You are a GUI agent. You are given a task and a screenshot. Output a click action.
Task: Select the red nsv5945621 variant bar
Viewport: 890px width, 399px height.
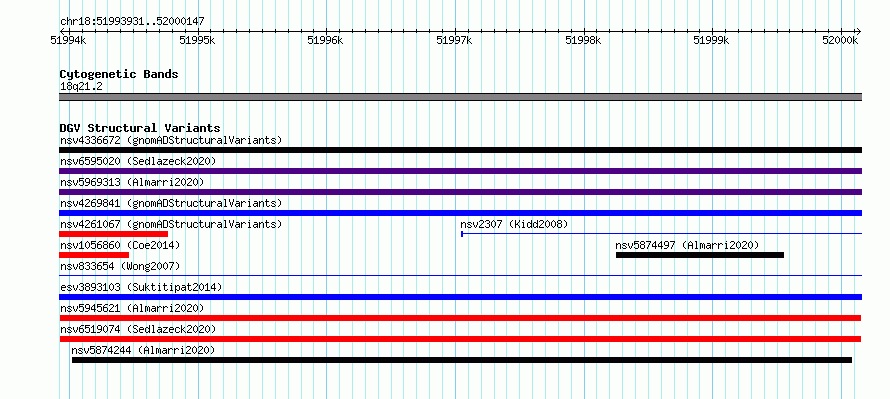coord(460,318)
